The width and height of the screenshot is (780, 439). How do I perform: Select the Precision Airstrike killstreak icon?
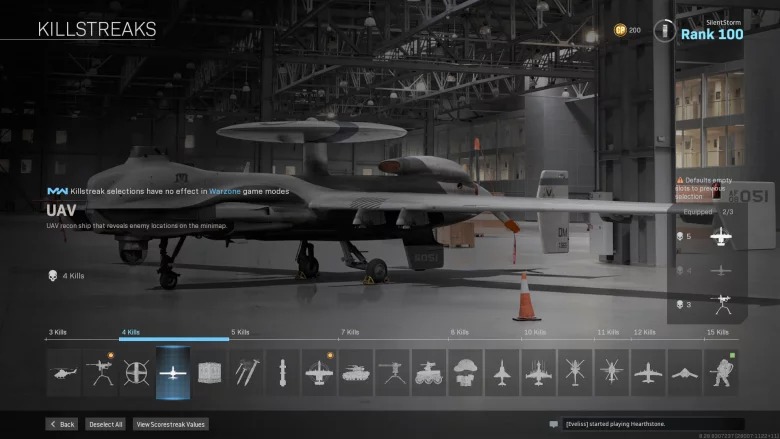(x=319, y=373)
